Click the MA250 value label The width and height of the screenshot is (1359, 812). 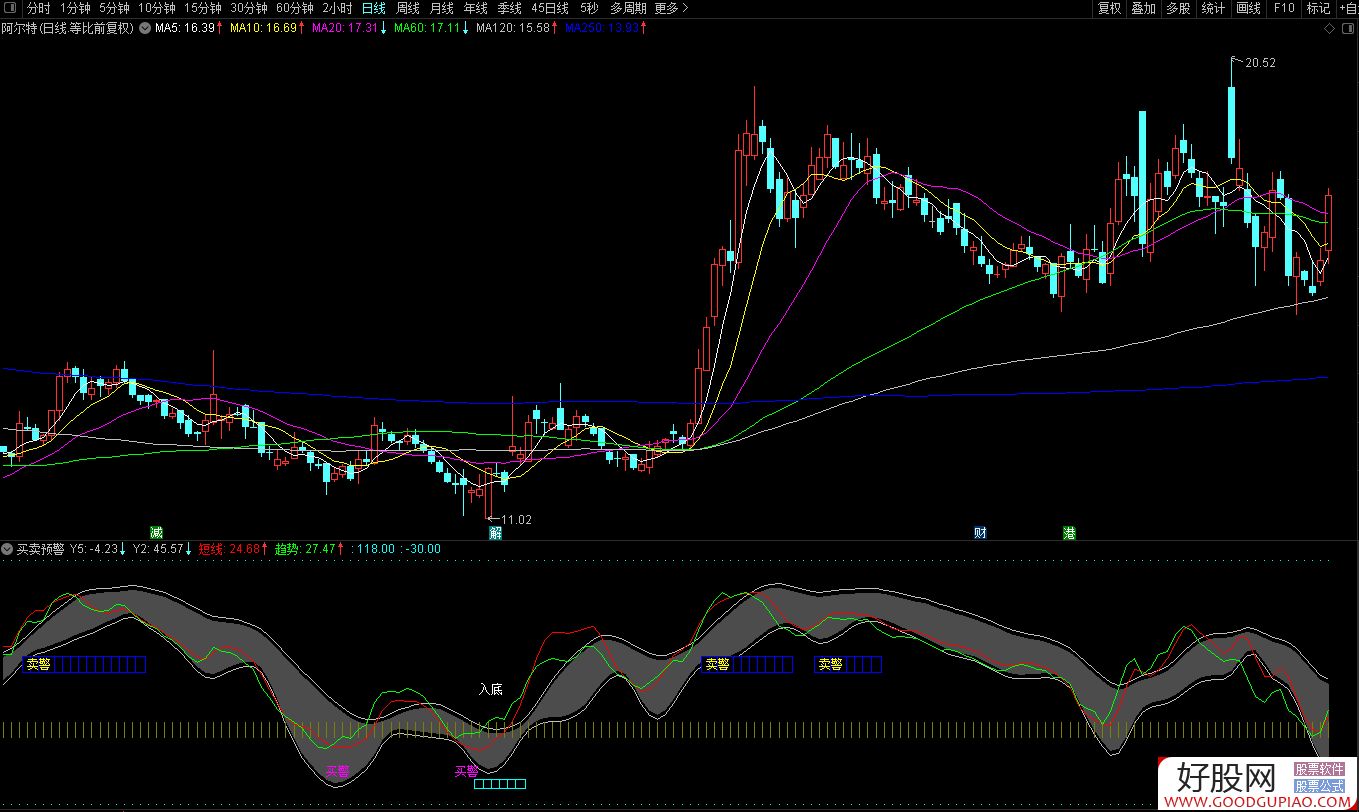602,28
